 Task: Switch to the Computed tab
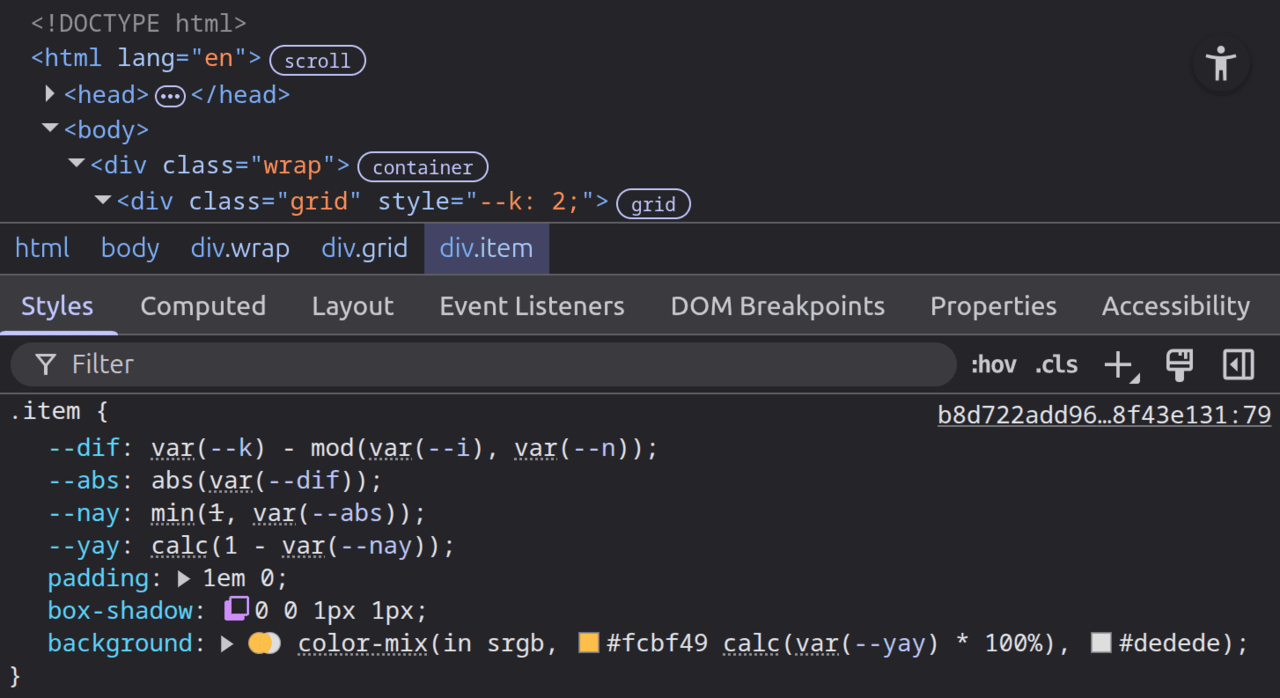coord(203,306)
